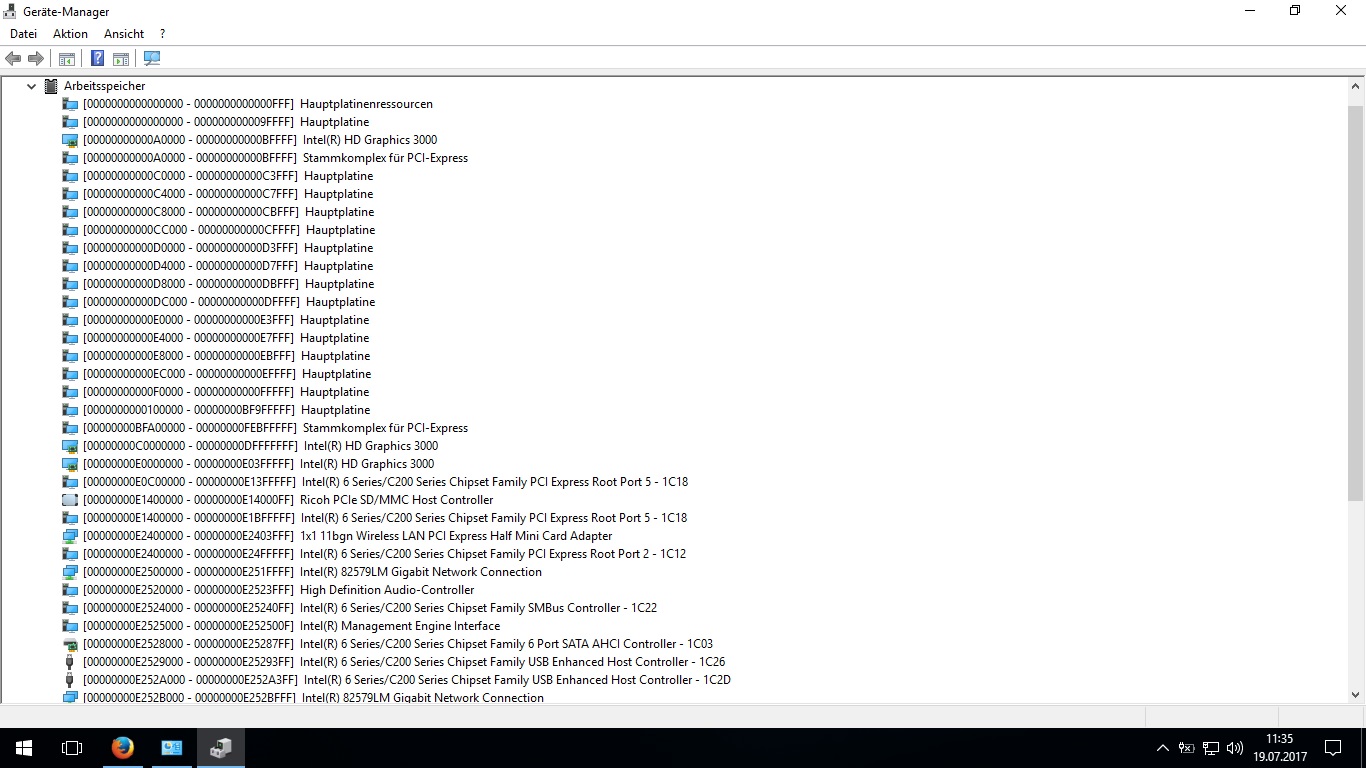The image size is (1366, 768).
Task: Launch Firefox from the taskbar
Action: [122, 748]
